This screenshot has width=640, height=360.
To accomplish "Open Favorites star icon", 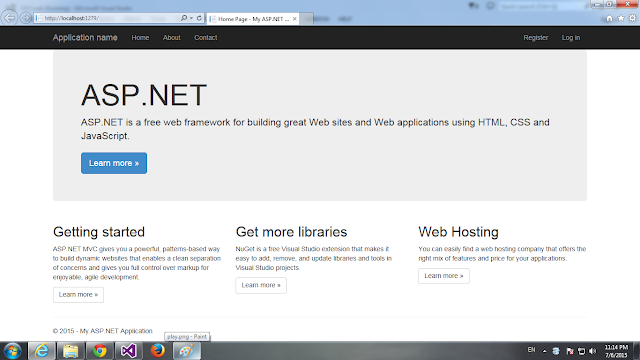I will [x=621, y=18].
